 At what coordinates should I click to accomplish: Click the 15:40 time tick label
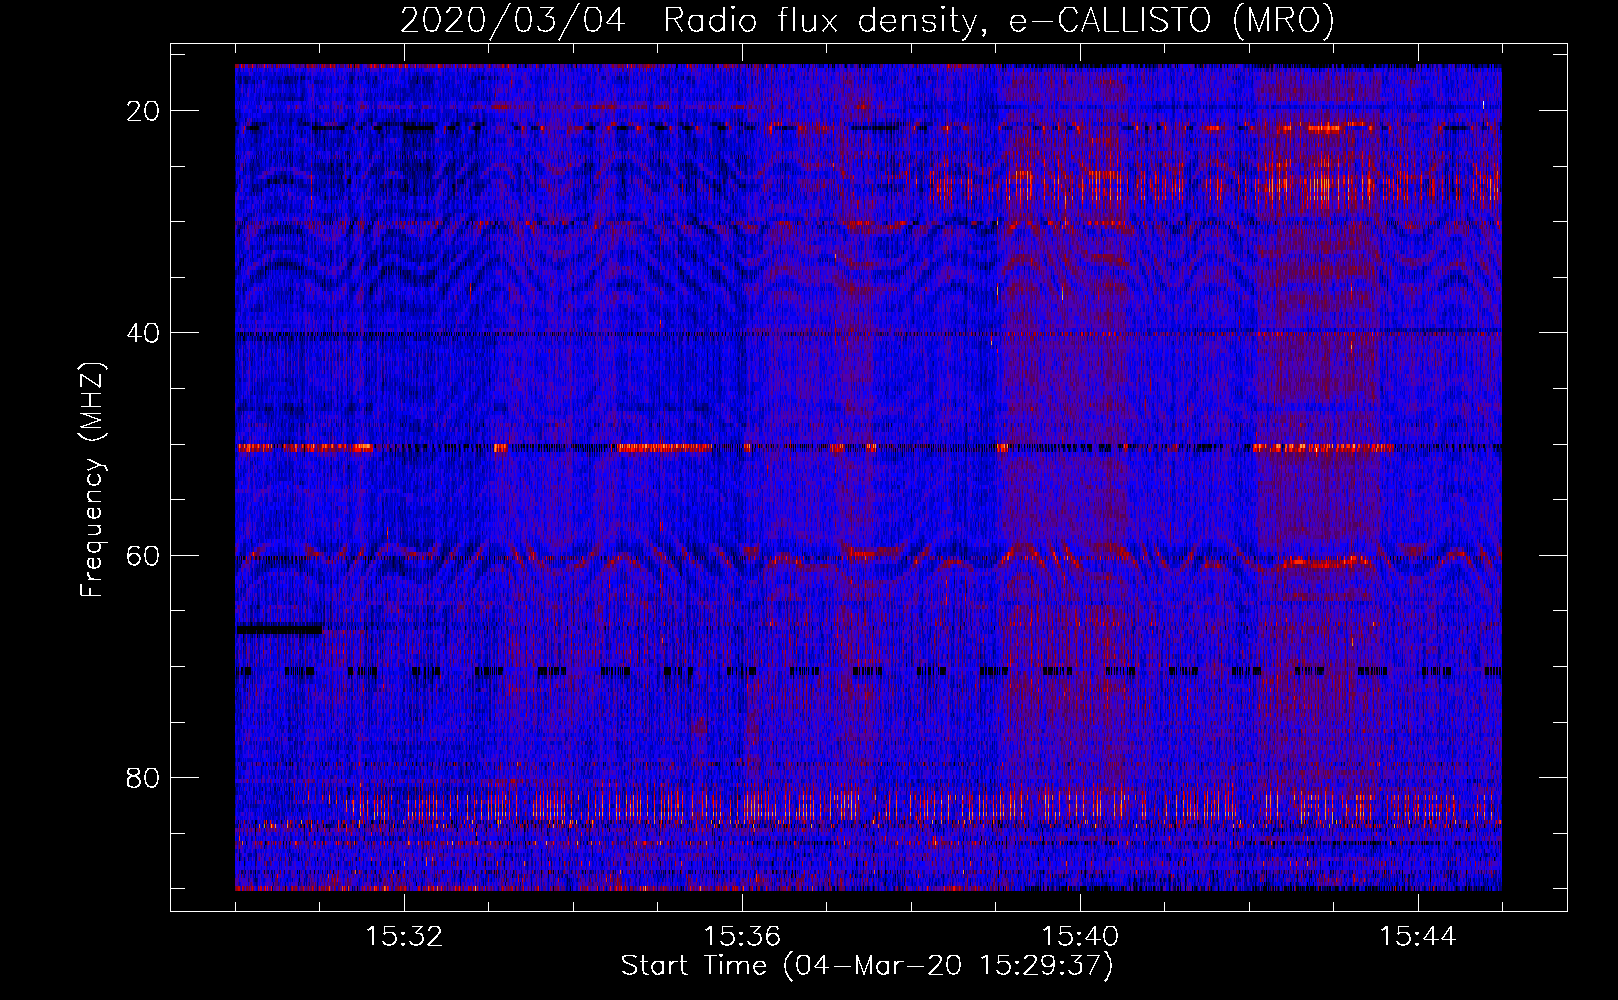1080,937
